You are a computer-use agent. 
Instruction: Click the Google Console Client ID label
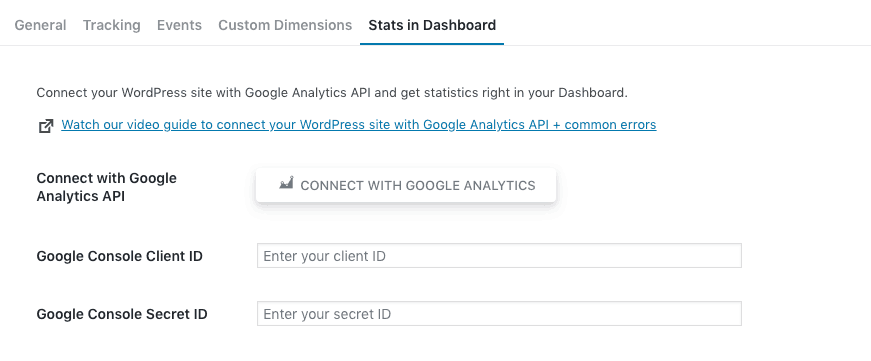tap(119, 256)
